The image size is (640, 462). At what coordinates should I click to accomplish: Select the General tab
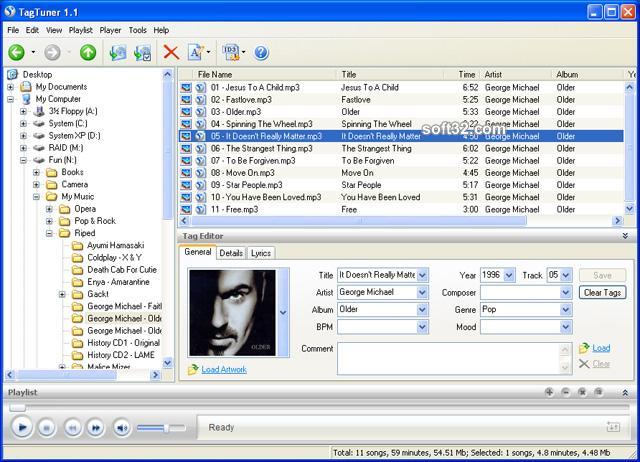[x=198, y=252]
